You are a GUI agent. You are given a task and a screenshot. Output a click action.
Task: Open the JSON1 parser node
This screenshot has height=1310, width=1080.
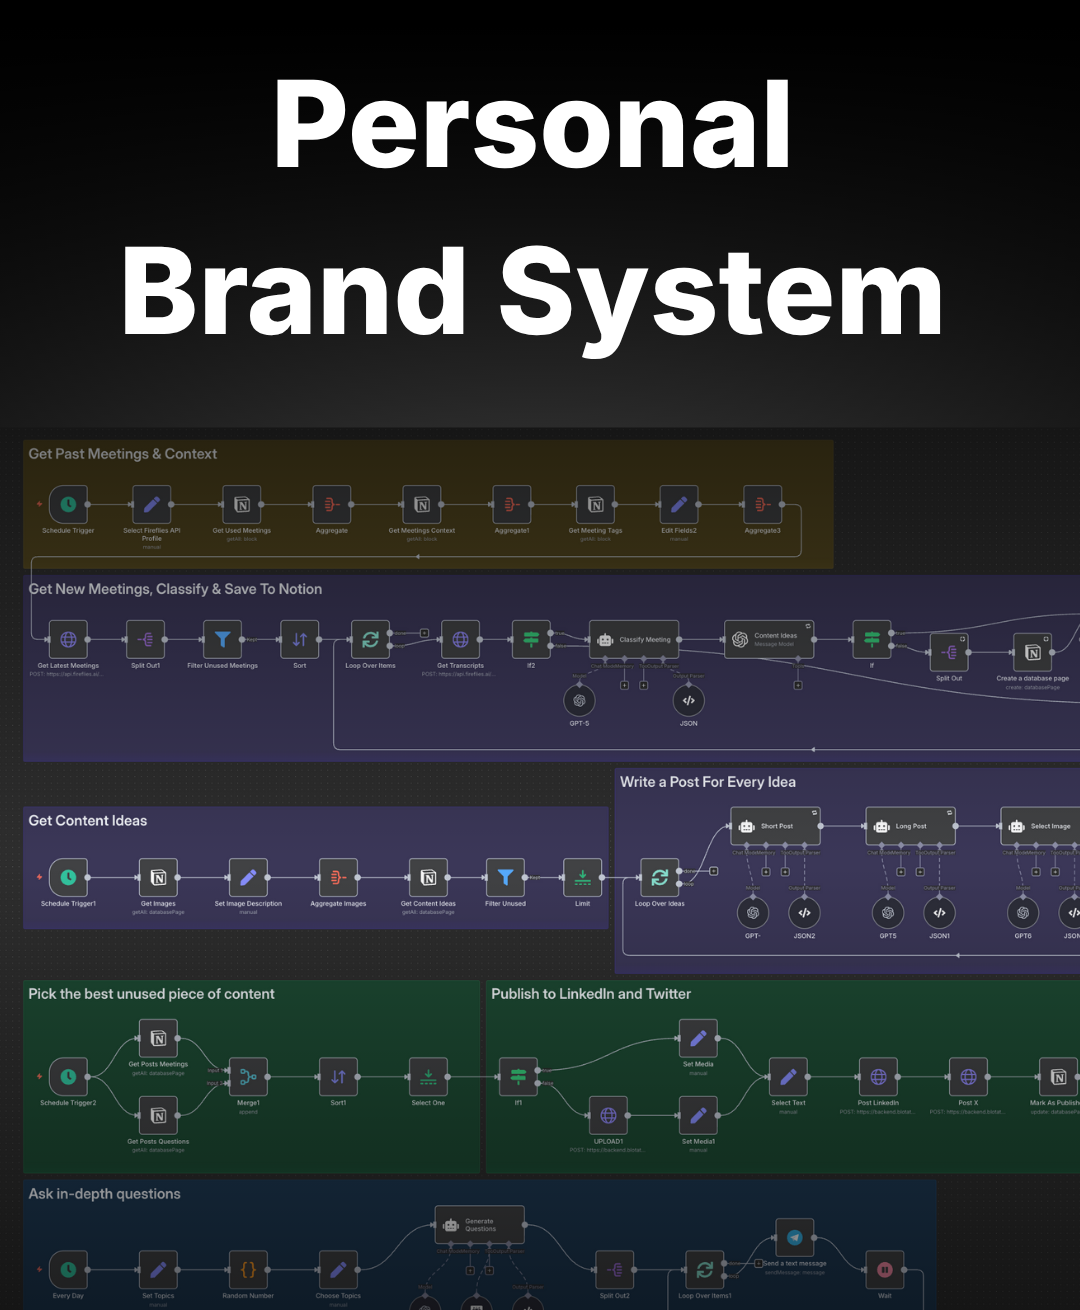click(x=939, y=912)
